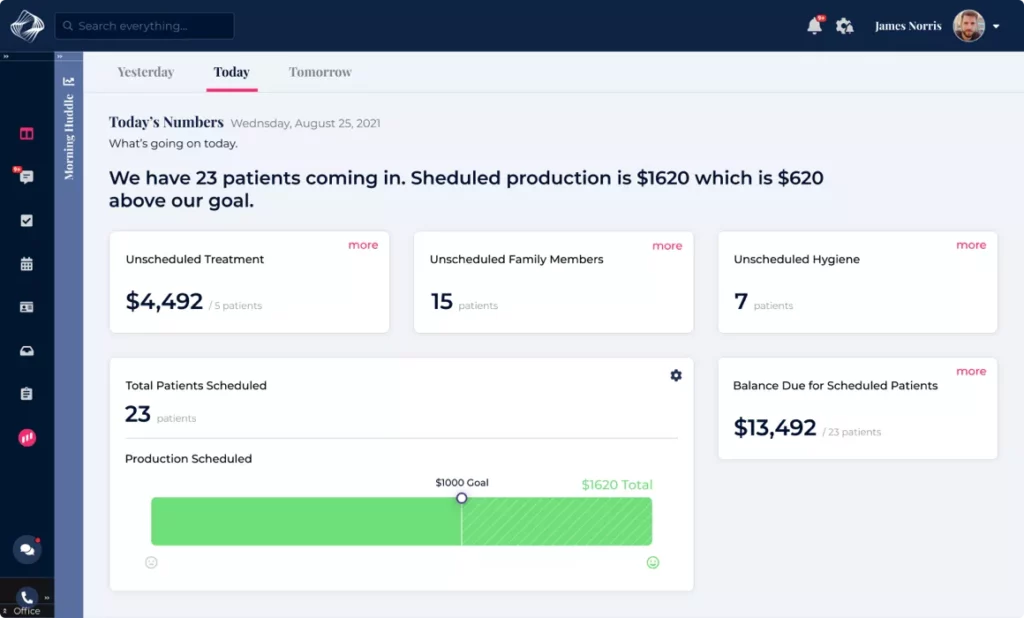Screen dimensions: 1024x618
Task: Open the chat bubble button at bottom left
Action: pos(27,549)
